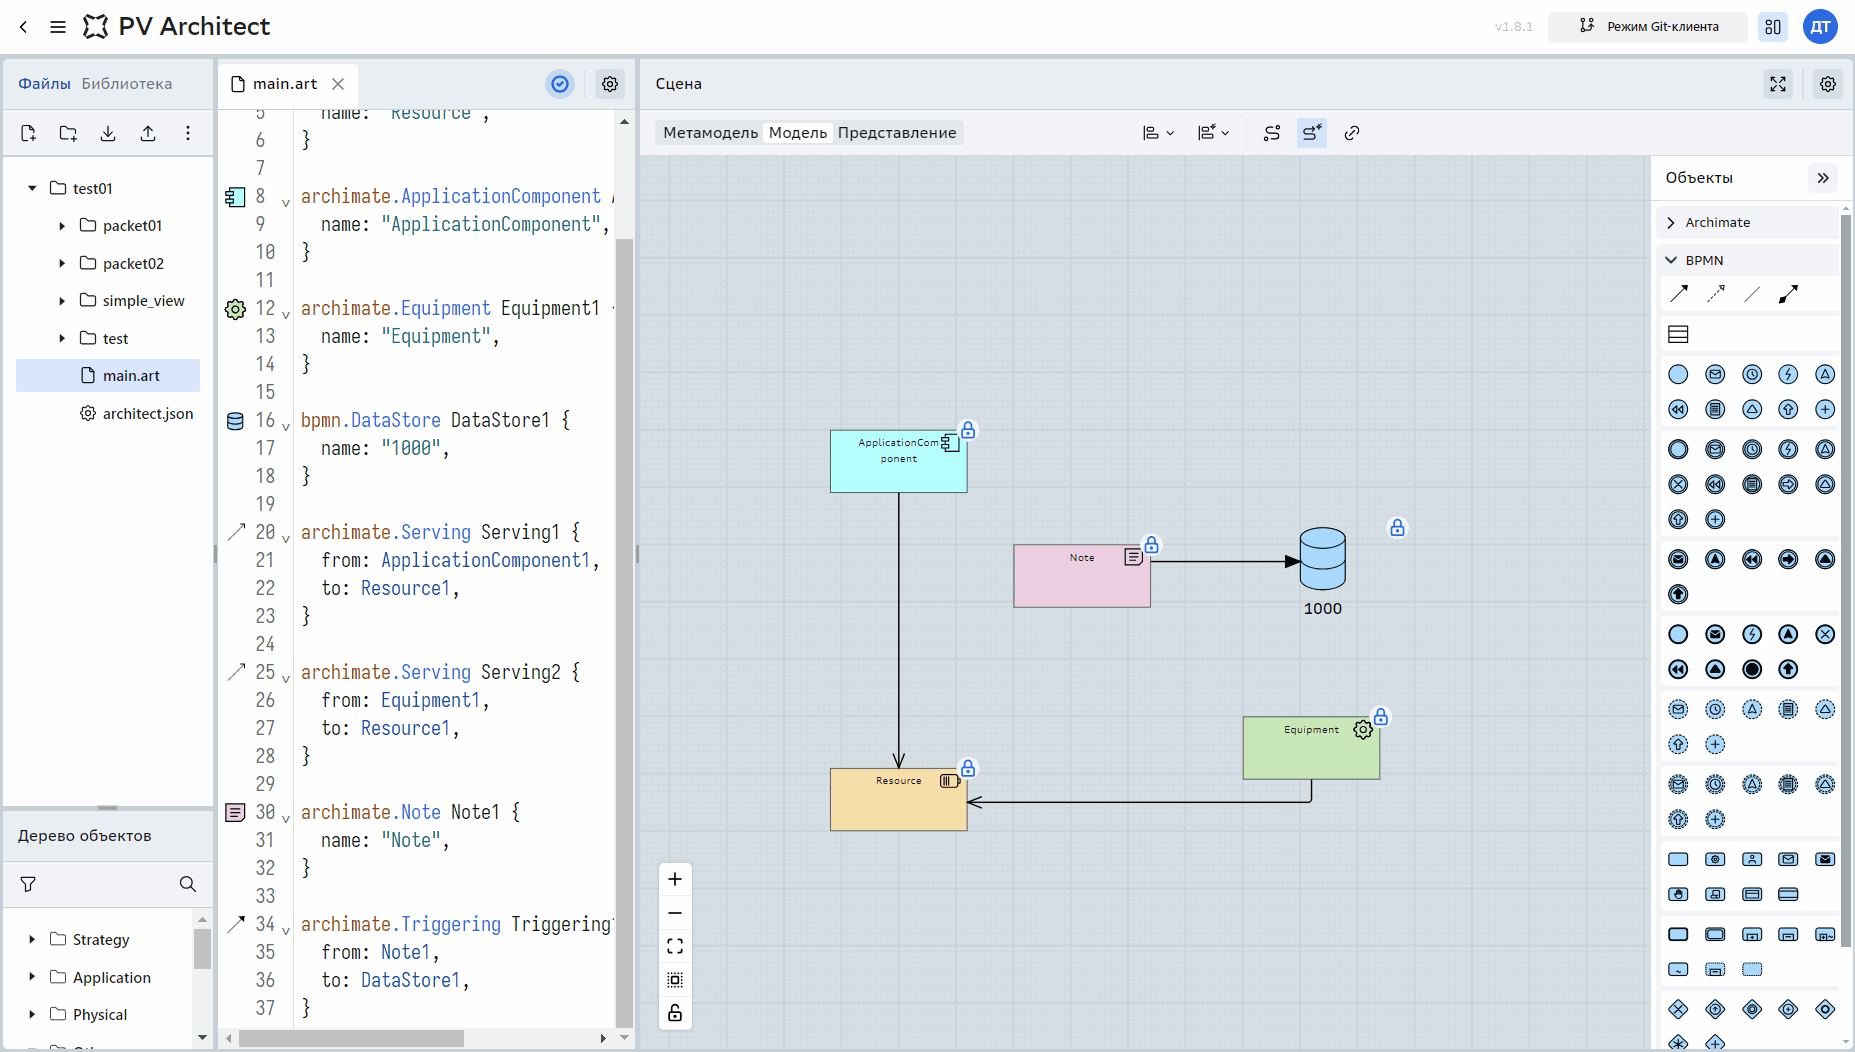Open the ДТ user avatar menu
This screenshot has width=1855, height=1052.
coord(1821,27)
